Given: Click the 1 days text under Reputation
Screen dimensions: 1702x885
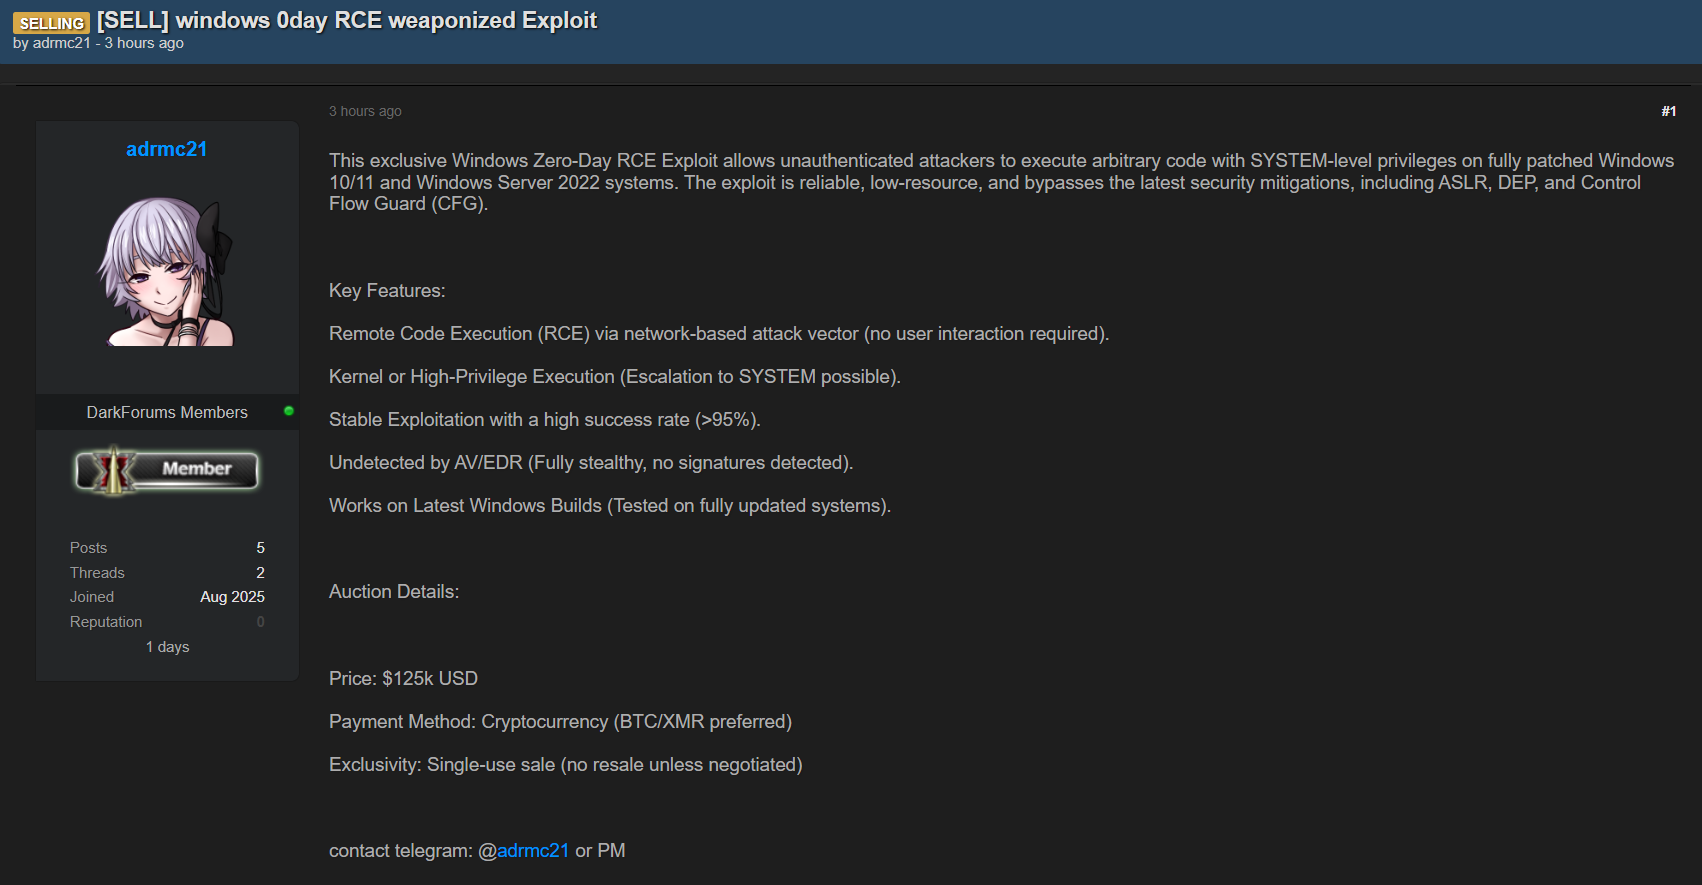Looking at the screenshot, I should point(167,647).
